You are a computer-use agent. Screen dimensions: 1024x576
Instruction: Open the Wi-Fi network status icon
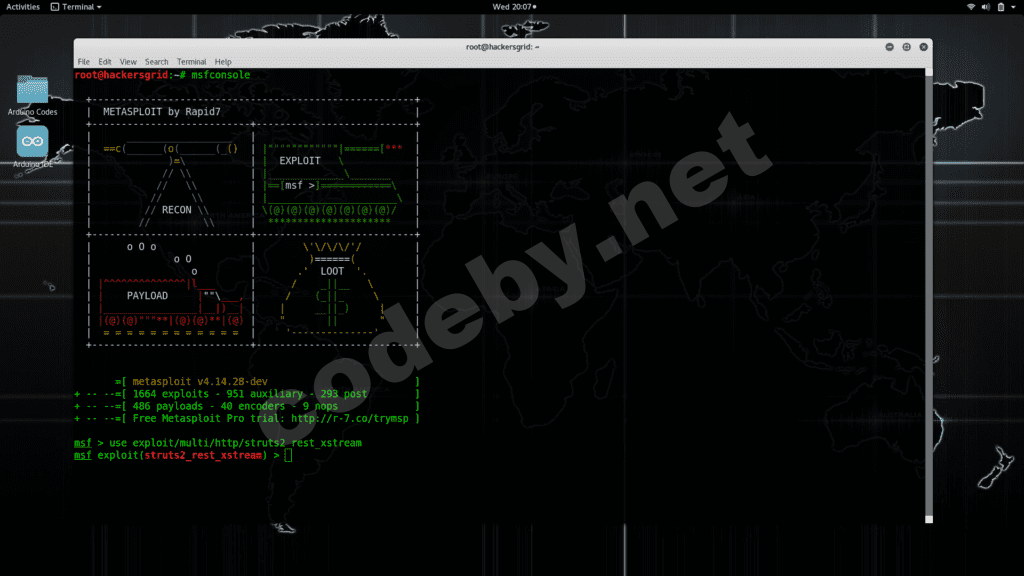970,7
